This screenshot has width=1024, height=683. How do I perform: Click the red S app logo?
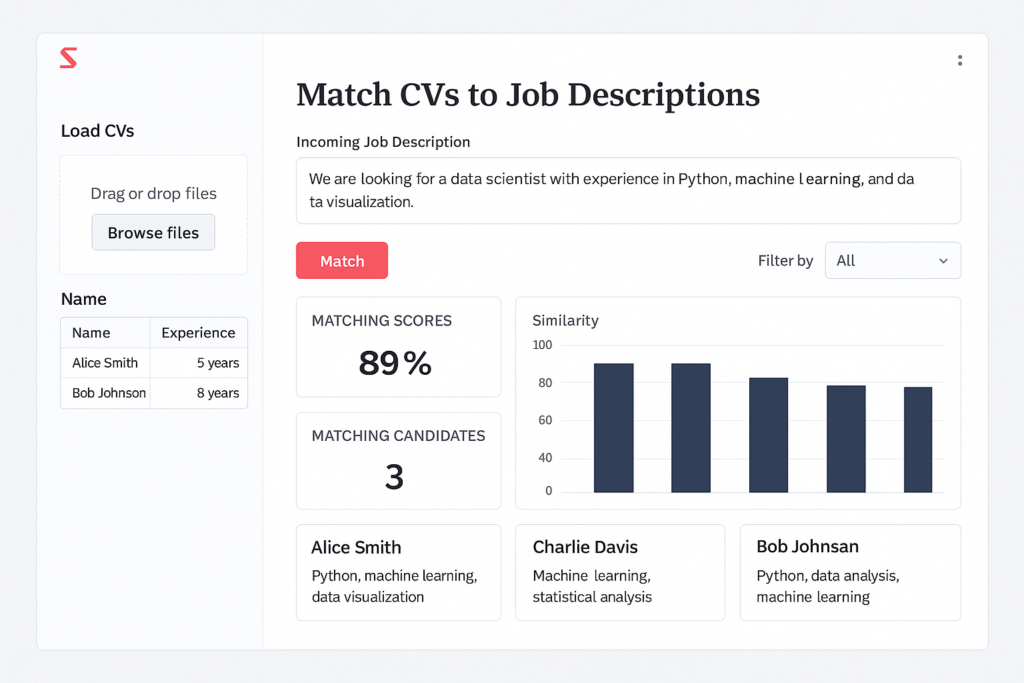click(68, 58)
